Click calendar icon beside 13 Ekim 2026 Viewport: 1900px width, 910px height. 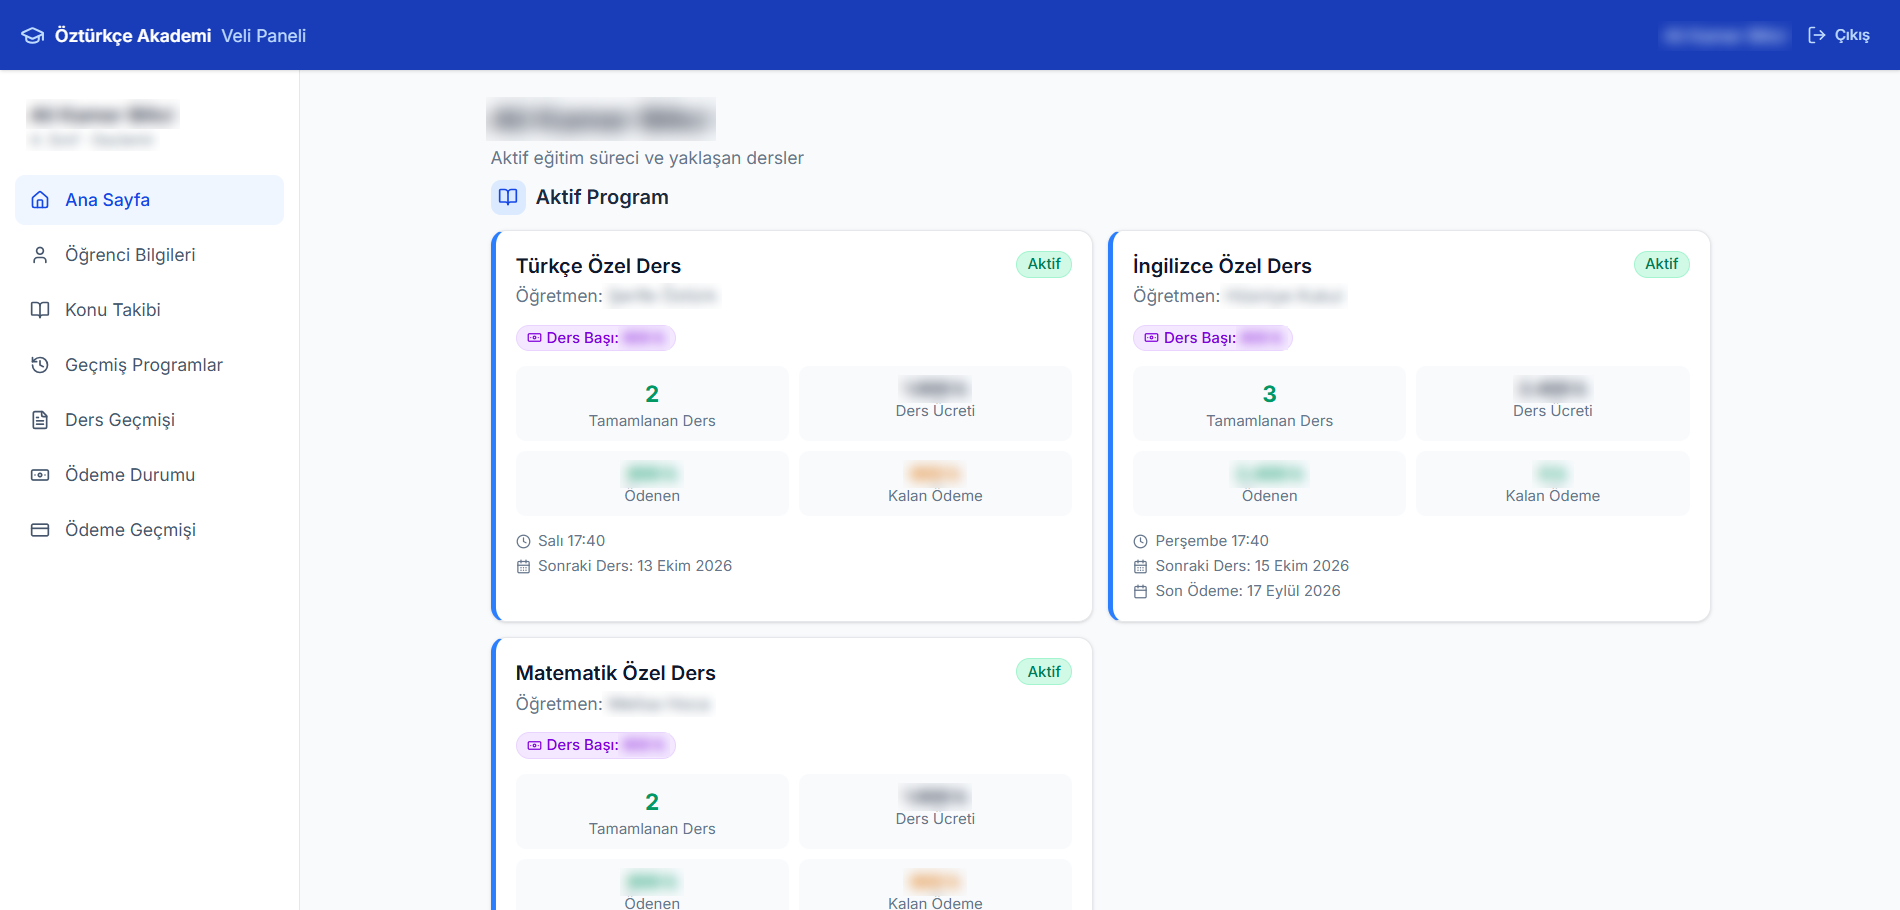click(x=523, y=566)
